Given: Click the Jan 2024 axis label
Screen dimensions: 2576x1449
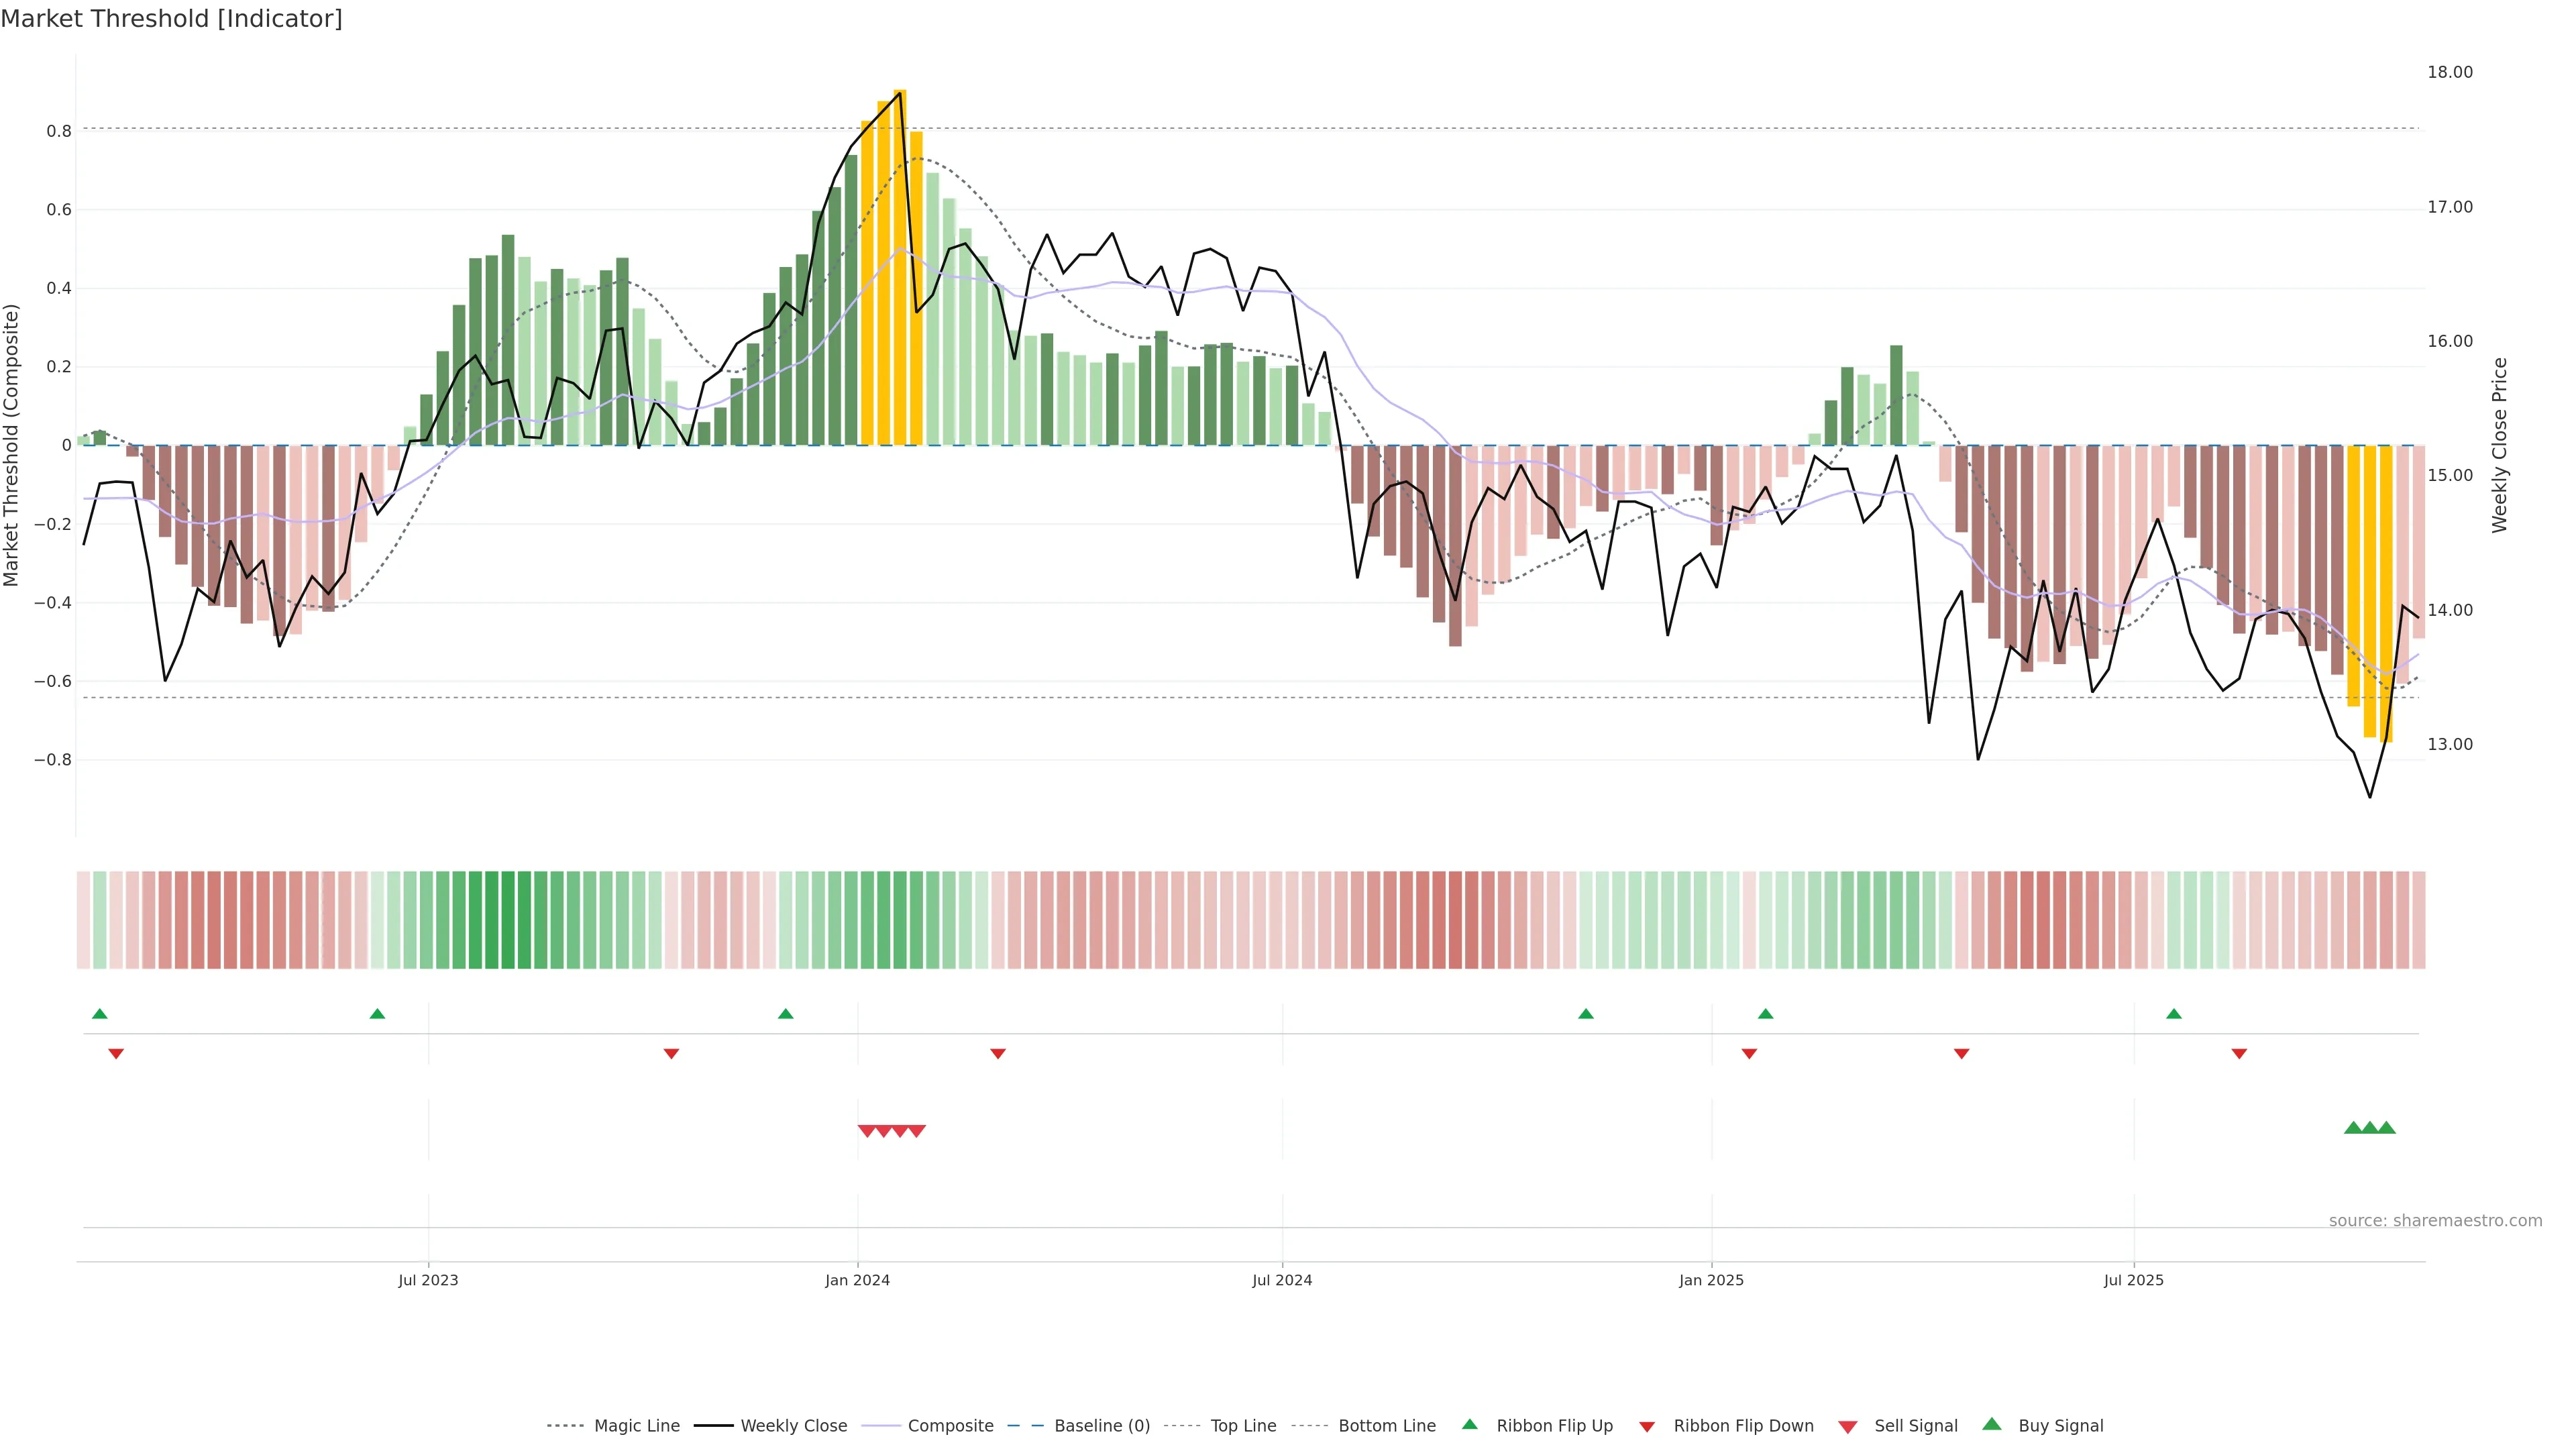Looking at the screenshot, I should click(857, 1280).
